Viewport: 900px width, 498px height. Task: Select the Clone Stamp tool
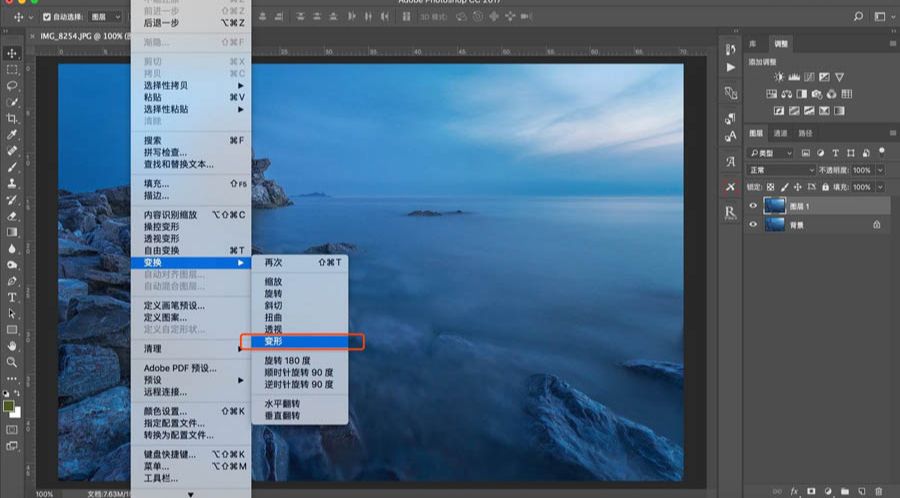[11, 184]
